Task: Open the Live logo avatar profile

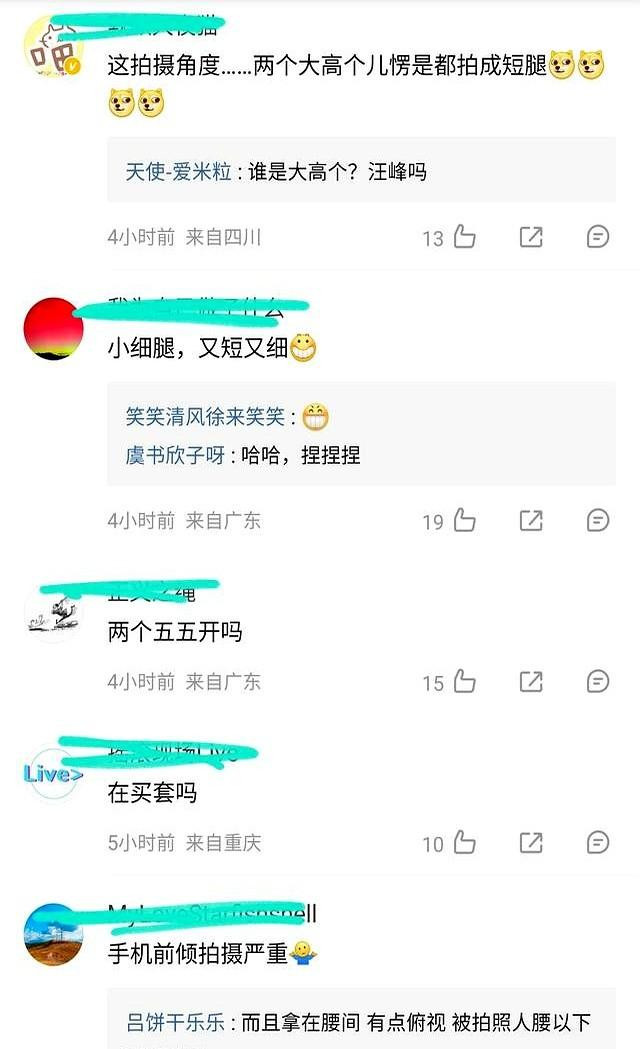Action: click(x=54, y=774)
